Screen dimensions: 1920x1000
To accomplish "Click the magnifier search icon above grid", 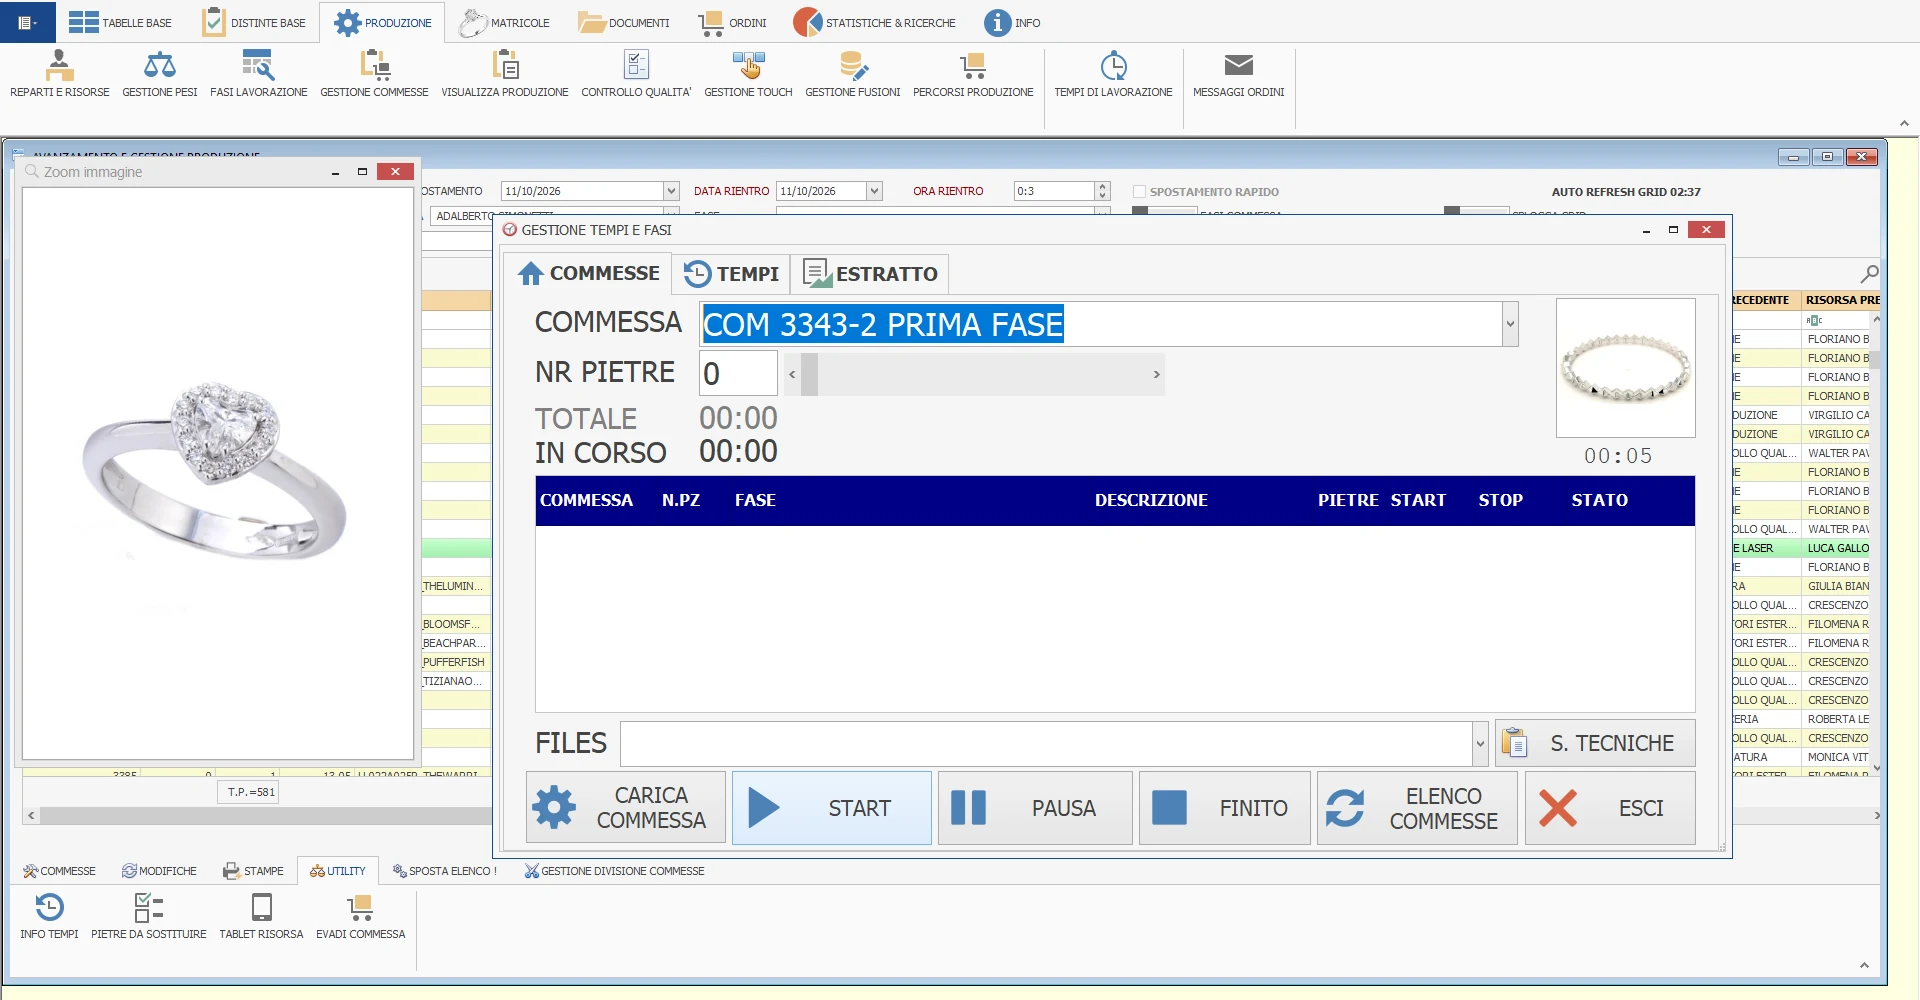I will click(1869, 273).
